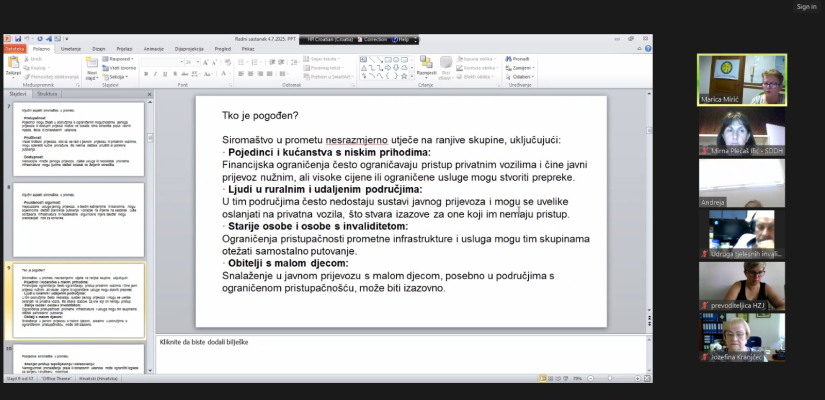The width and height of the screenshot is (825, 400).
Task: Open the font color picker
Action: coord(221,75)
